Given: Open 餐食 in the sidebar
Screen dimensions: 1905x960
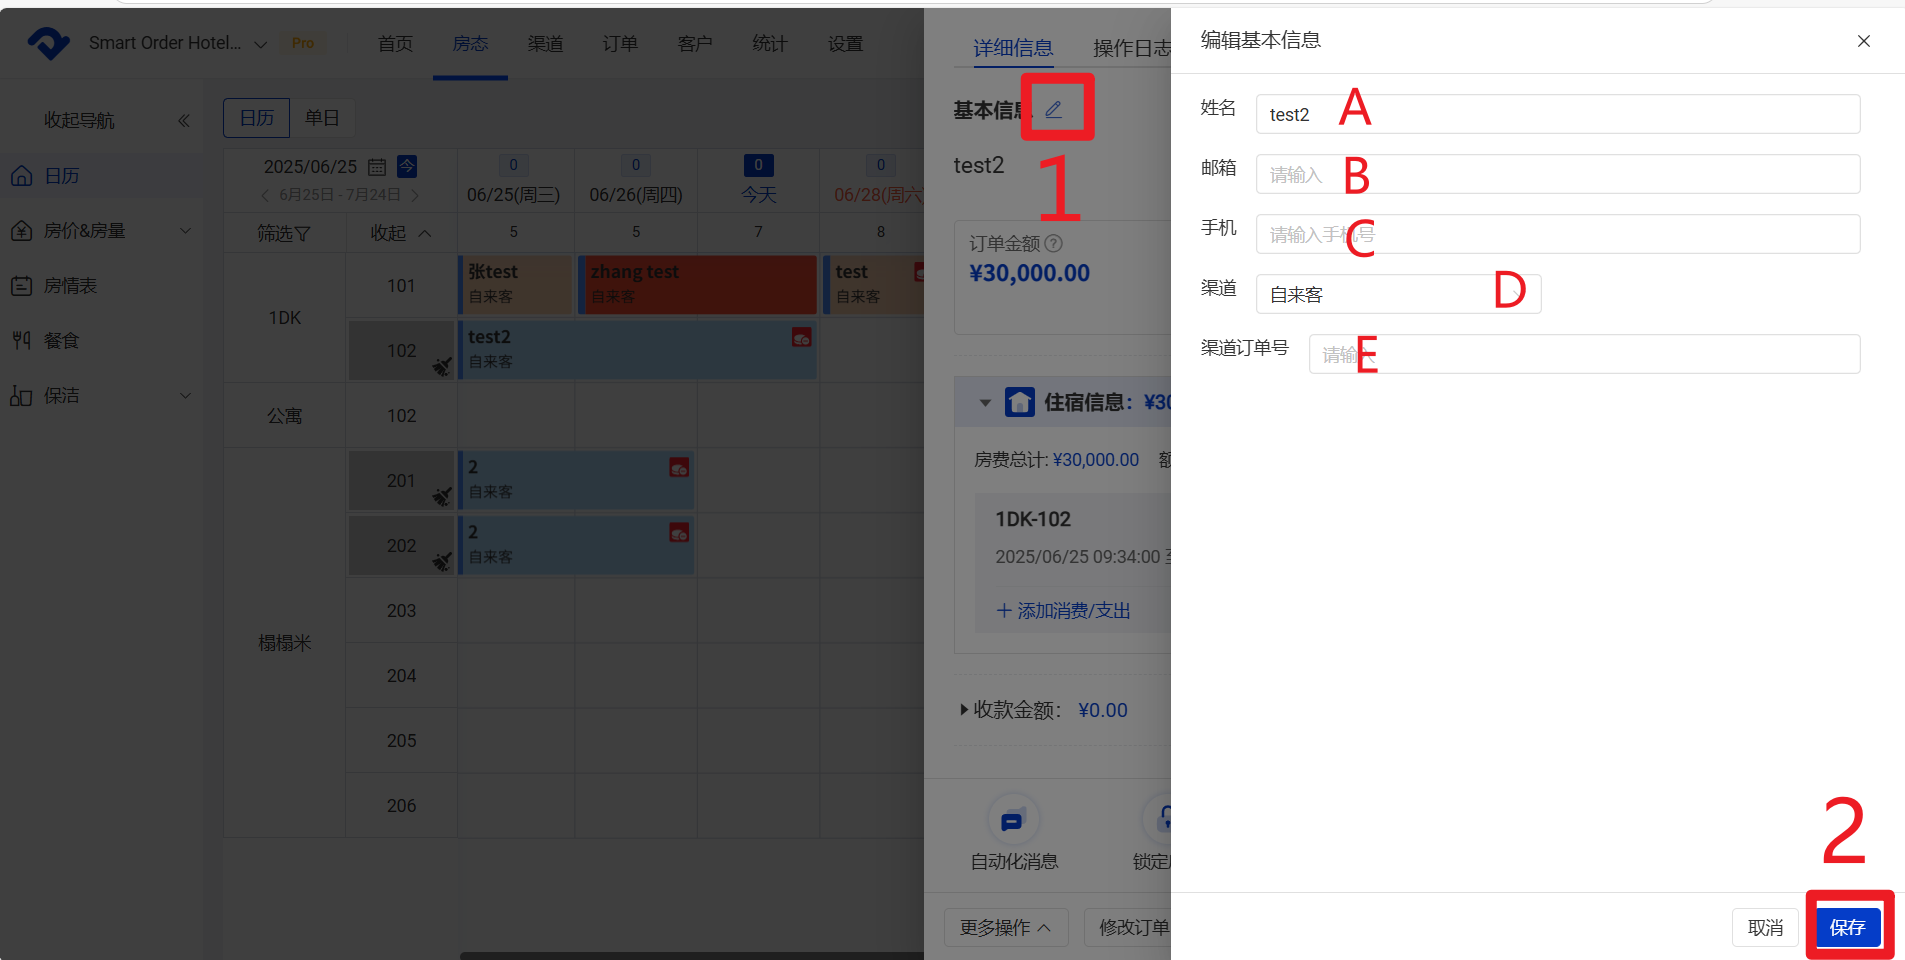Looking at the screenshot, I should pyautogui.click(x=101, y=341).
